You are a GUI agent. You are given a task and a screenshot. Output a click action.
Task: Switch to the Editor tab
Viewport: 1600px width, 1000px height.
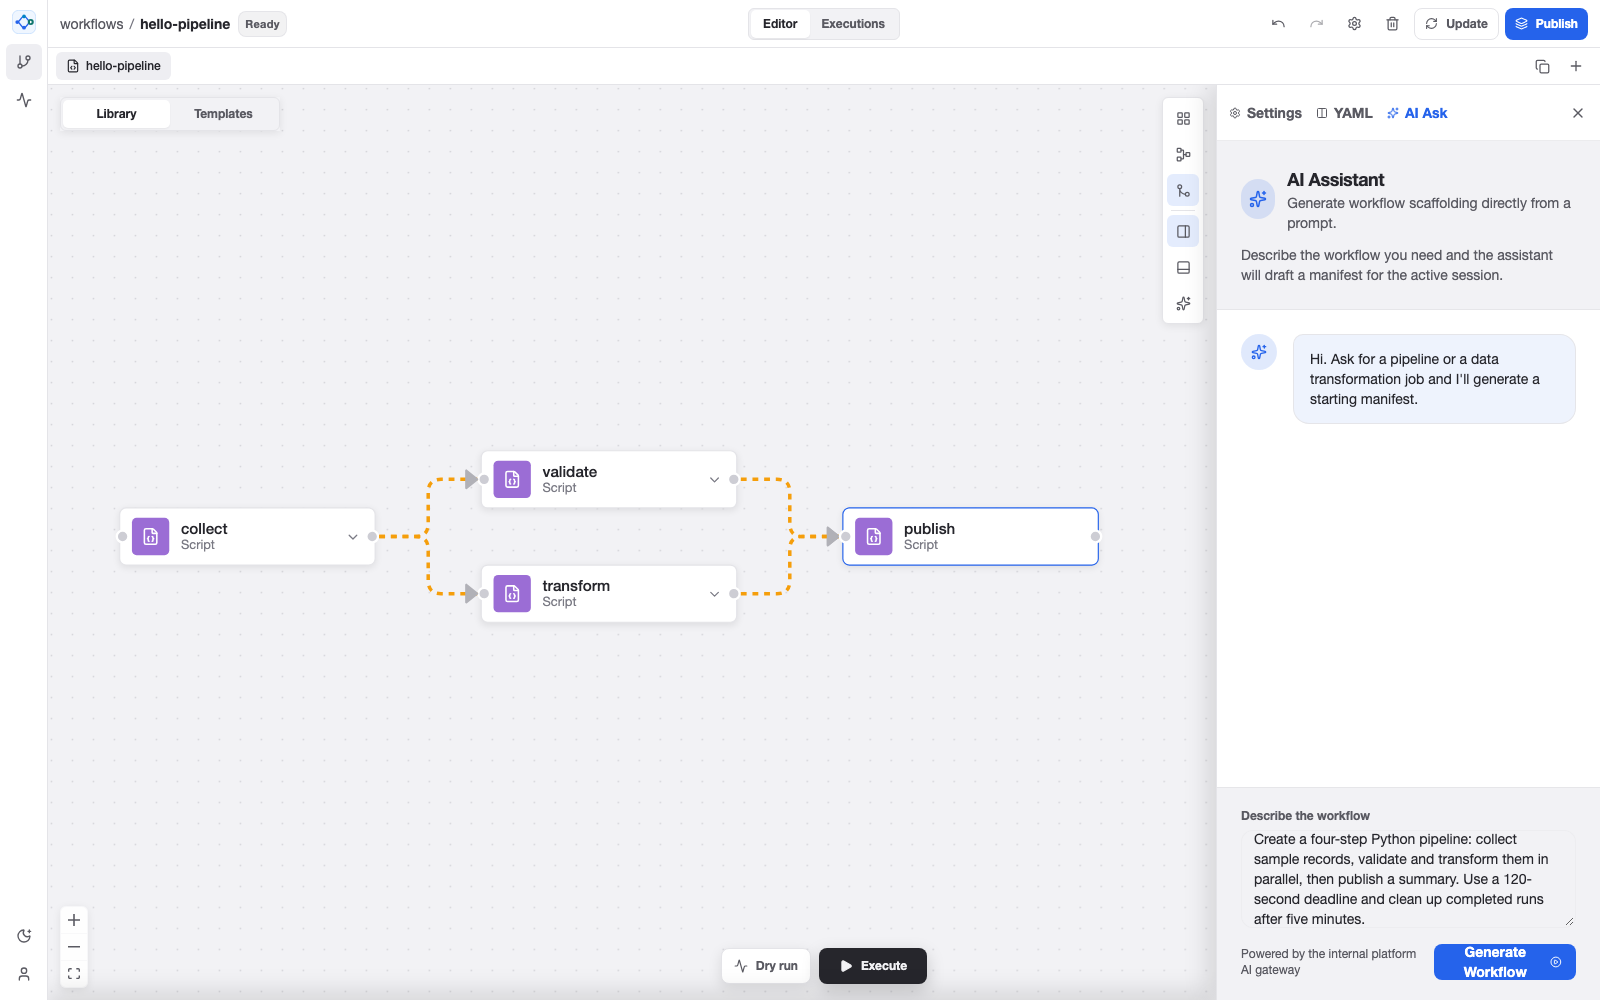coord(780,24)
